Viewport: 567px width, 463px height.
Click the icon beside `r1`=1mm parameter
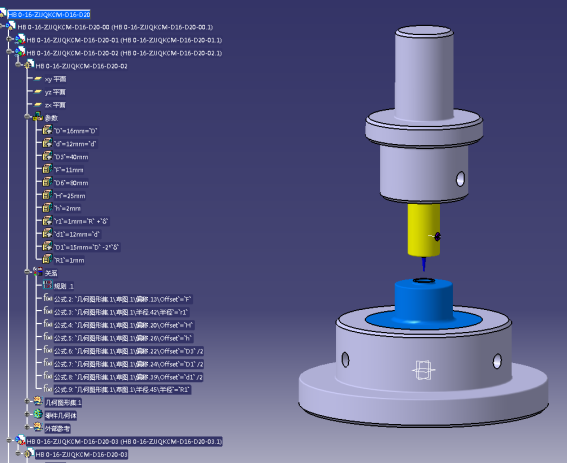click(47, 221)
